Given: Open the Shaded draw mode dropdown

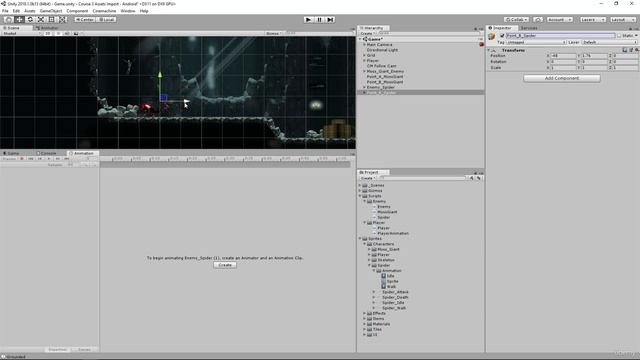Looking at the screenshot, I should [x=21, y=33].
